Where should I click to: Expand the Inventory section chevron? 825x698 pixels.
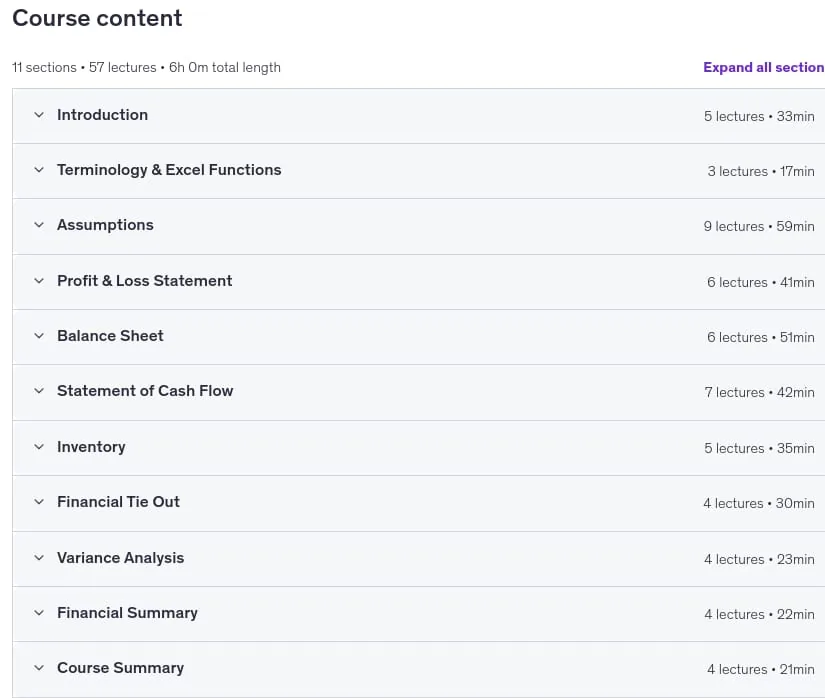[39, 447]
